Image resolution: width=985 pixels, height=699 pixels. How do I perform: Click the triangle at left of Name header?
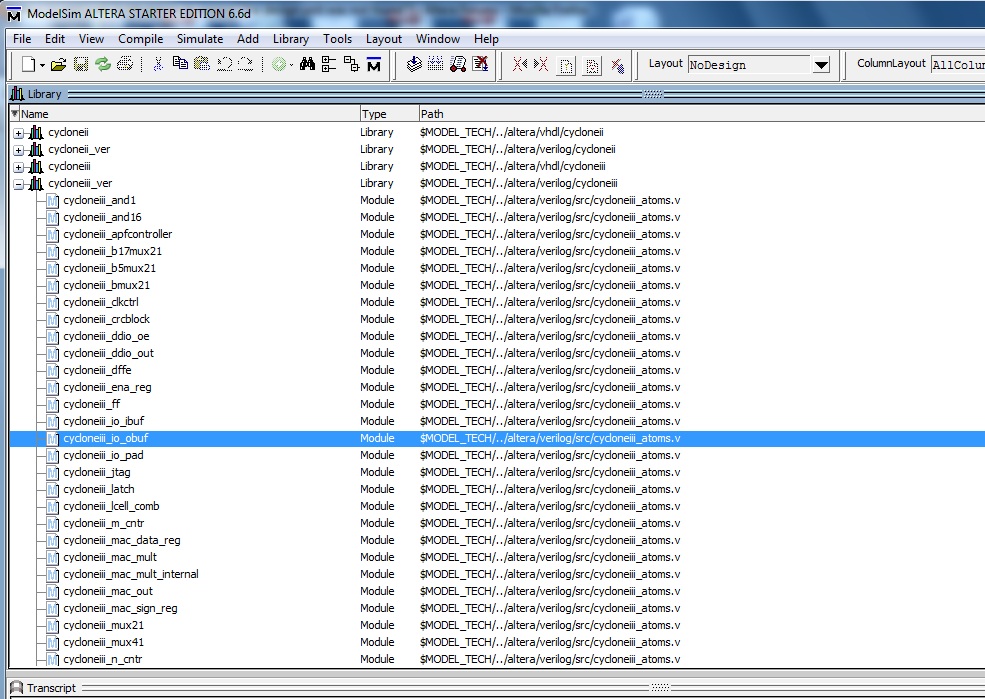(x=14, y=114)
